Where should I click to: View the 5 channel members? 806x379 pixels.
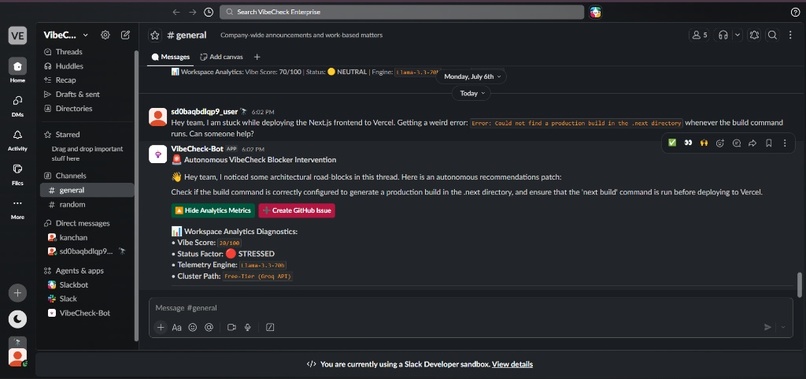700,35
